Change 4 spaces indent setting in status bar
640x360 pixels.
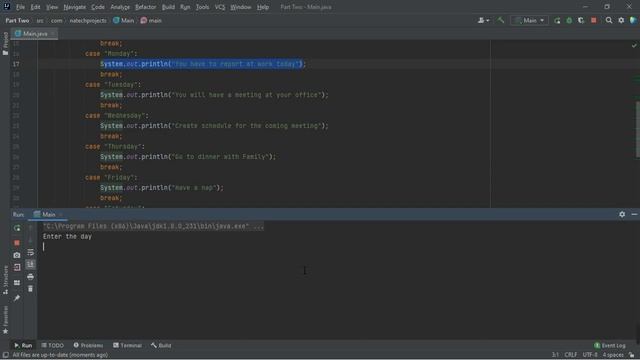[x=613, y=355]
